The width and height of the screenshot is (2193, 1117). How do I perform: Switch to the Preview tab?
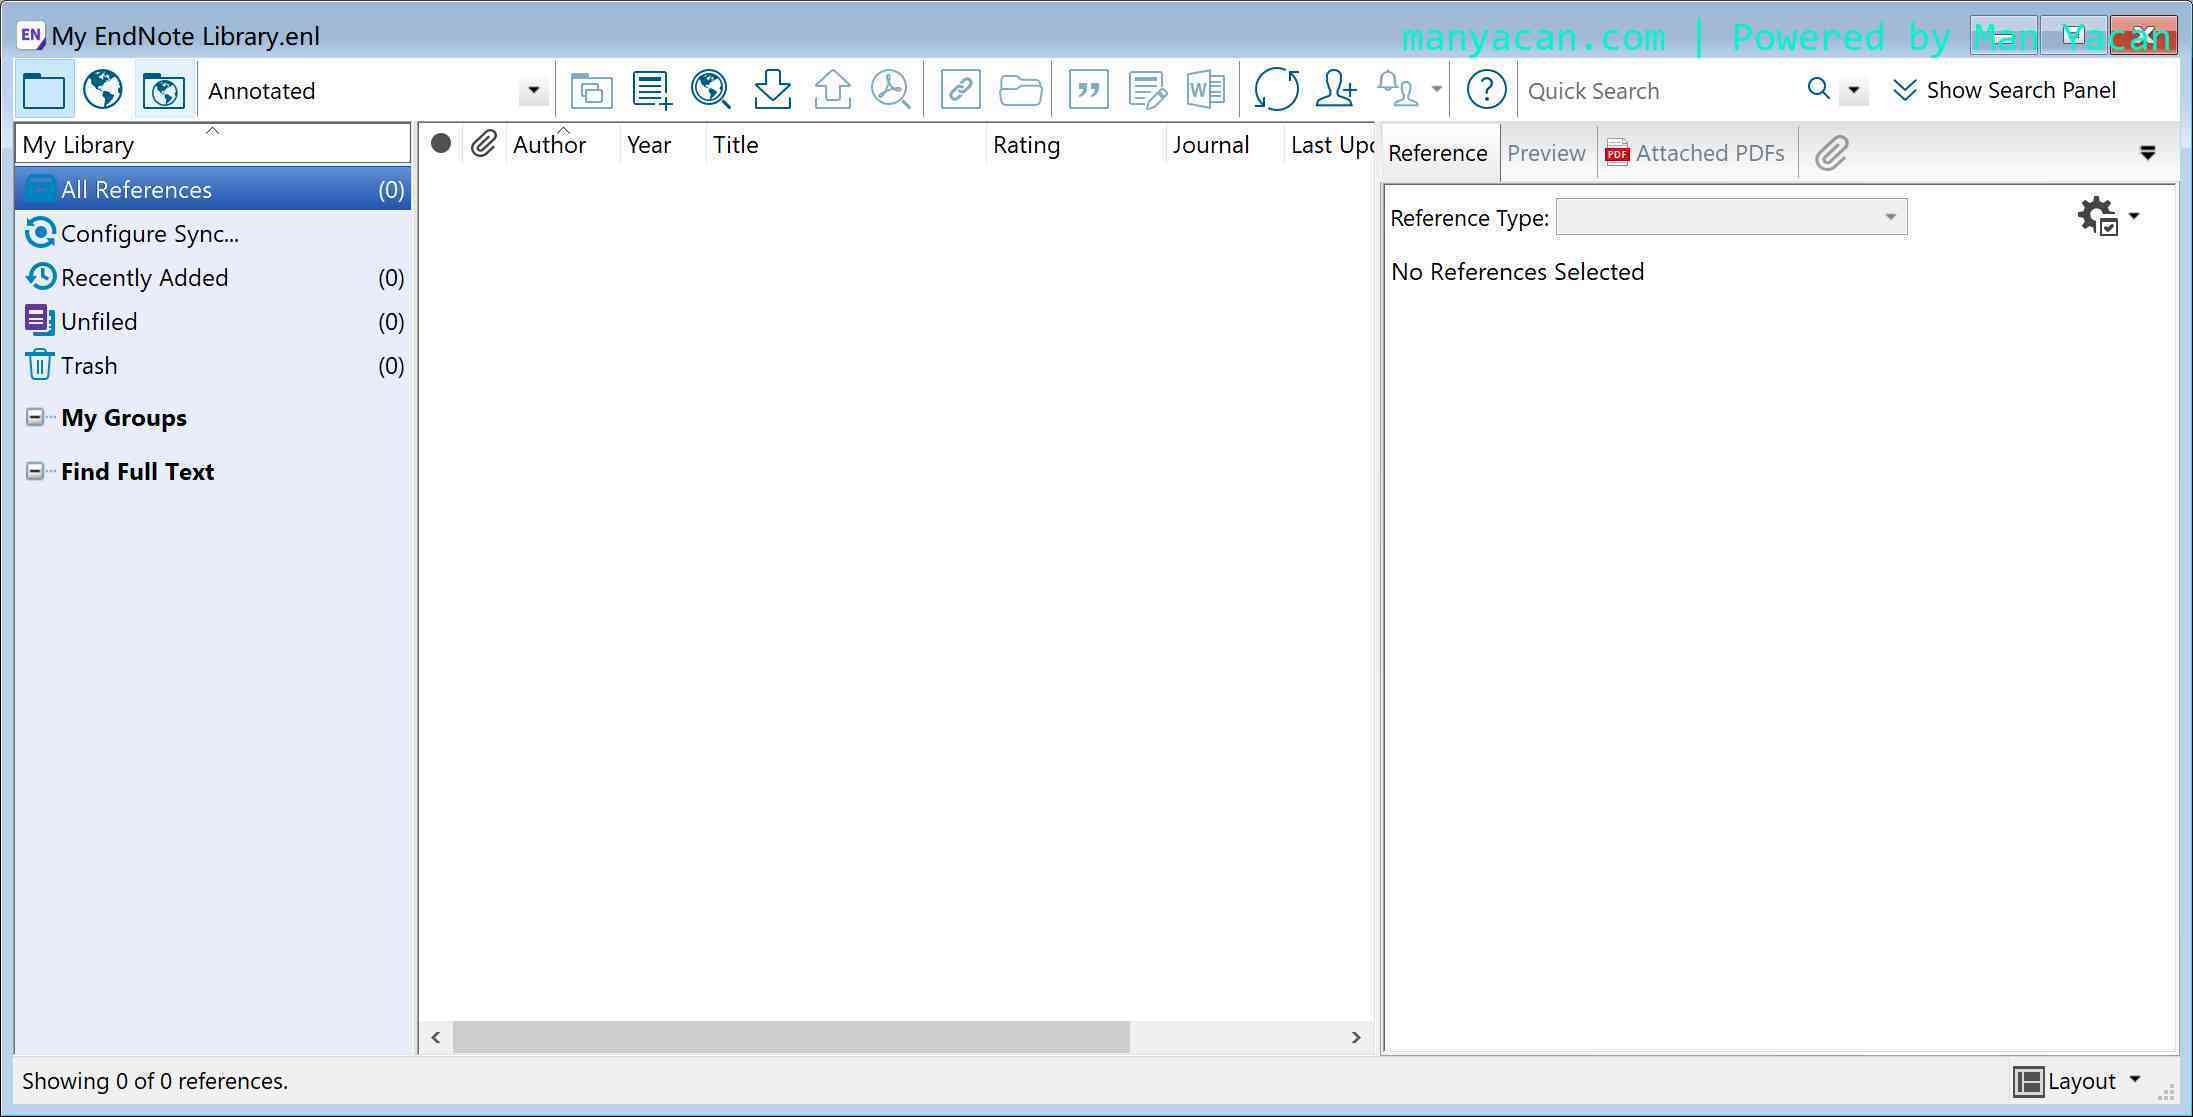[1545, 153]
